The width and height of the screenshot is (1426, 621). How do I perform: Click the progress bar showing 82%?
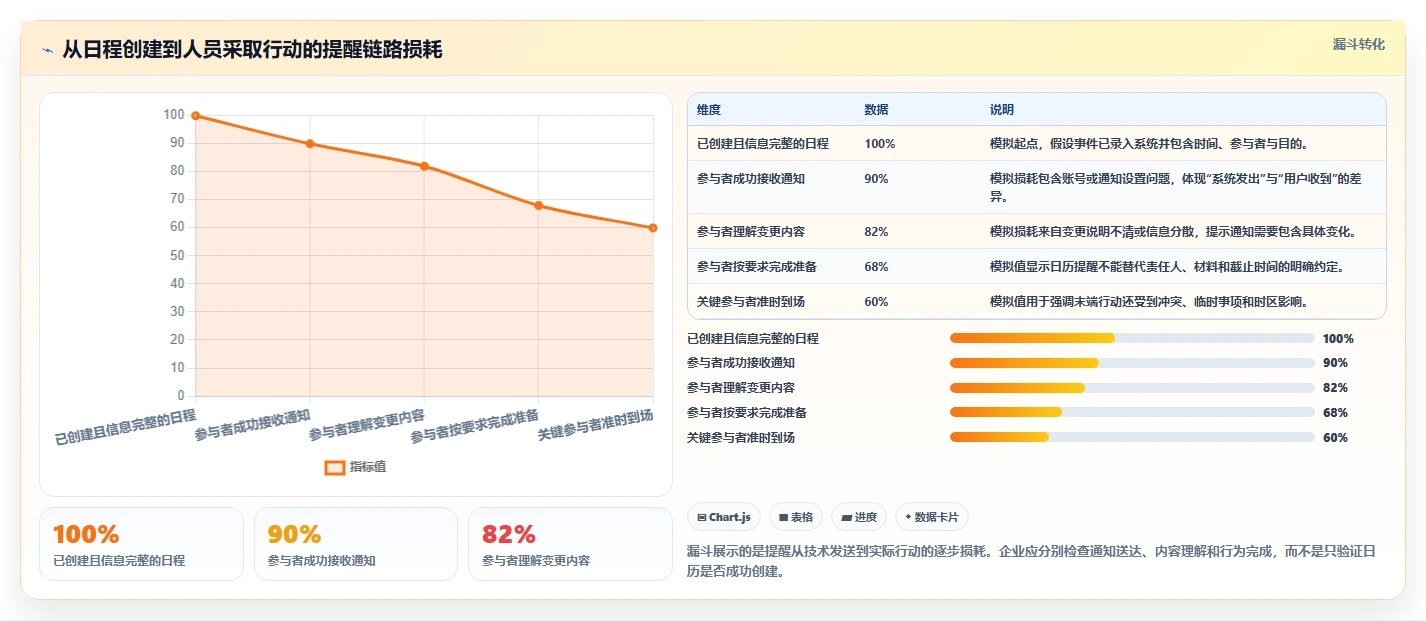tap(1132, 388)
